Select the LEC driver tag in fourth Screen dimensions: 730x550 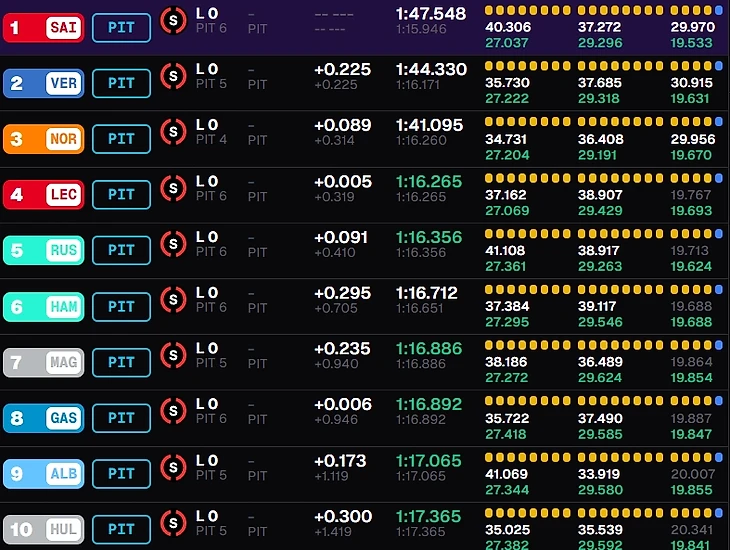point(44,195)
